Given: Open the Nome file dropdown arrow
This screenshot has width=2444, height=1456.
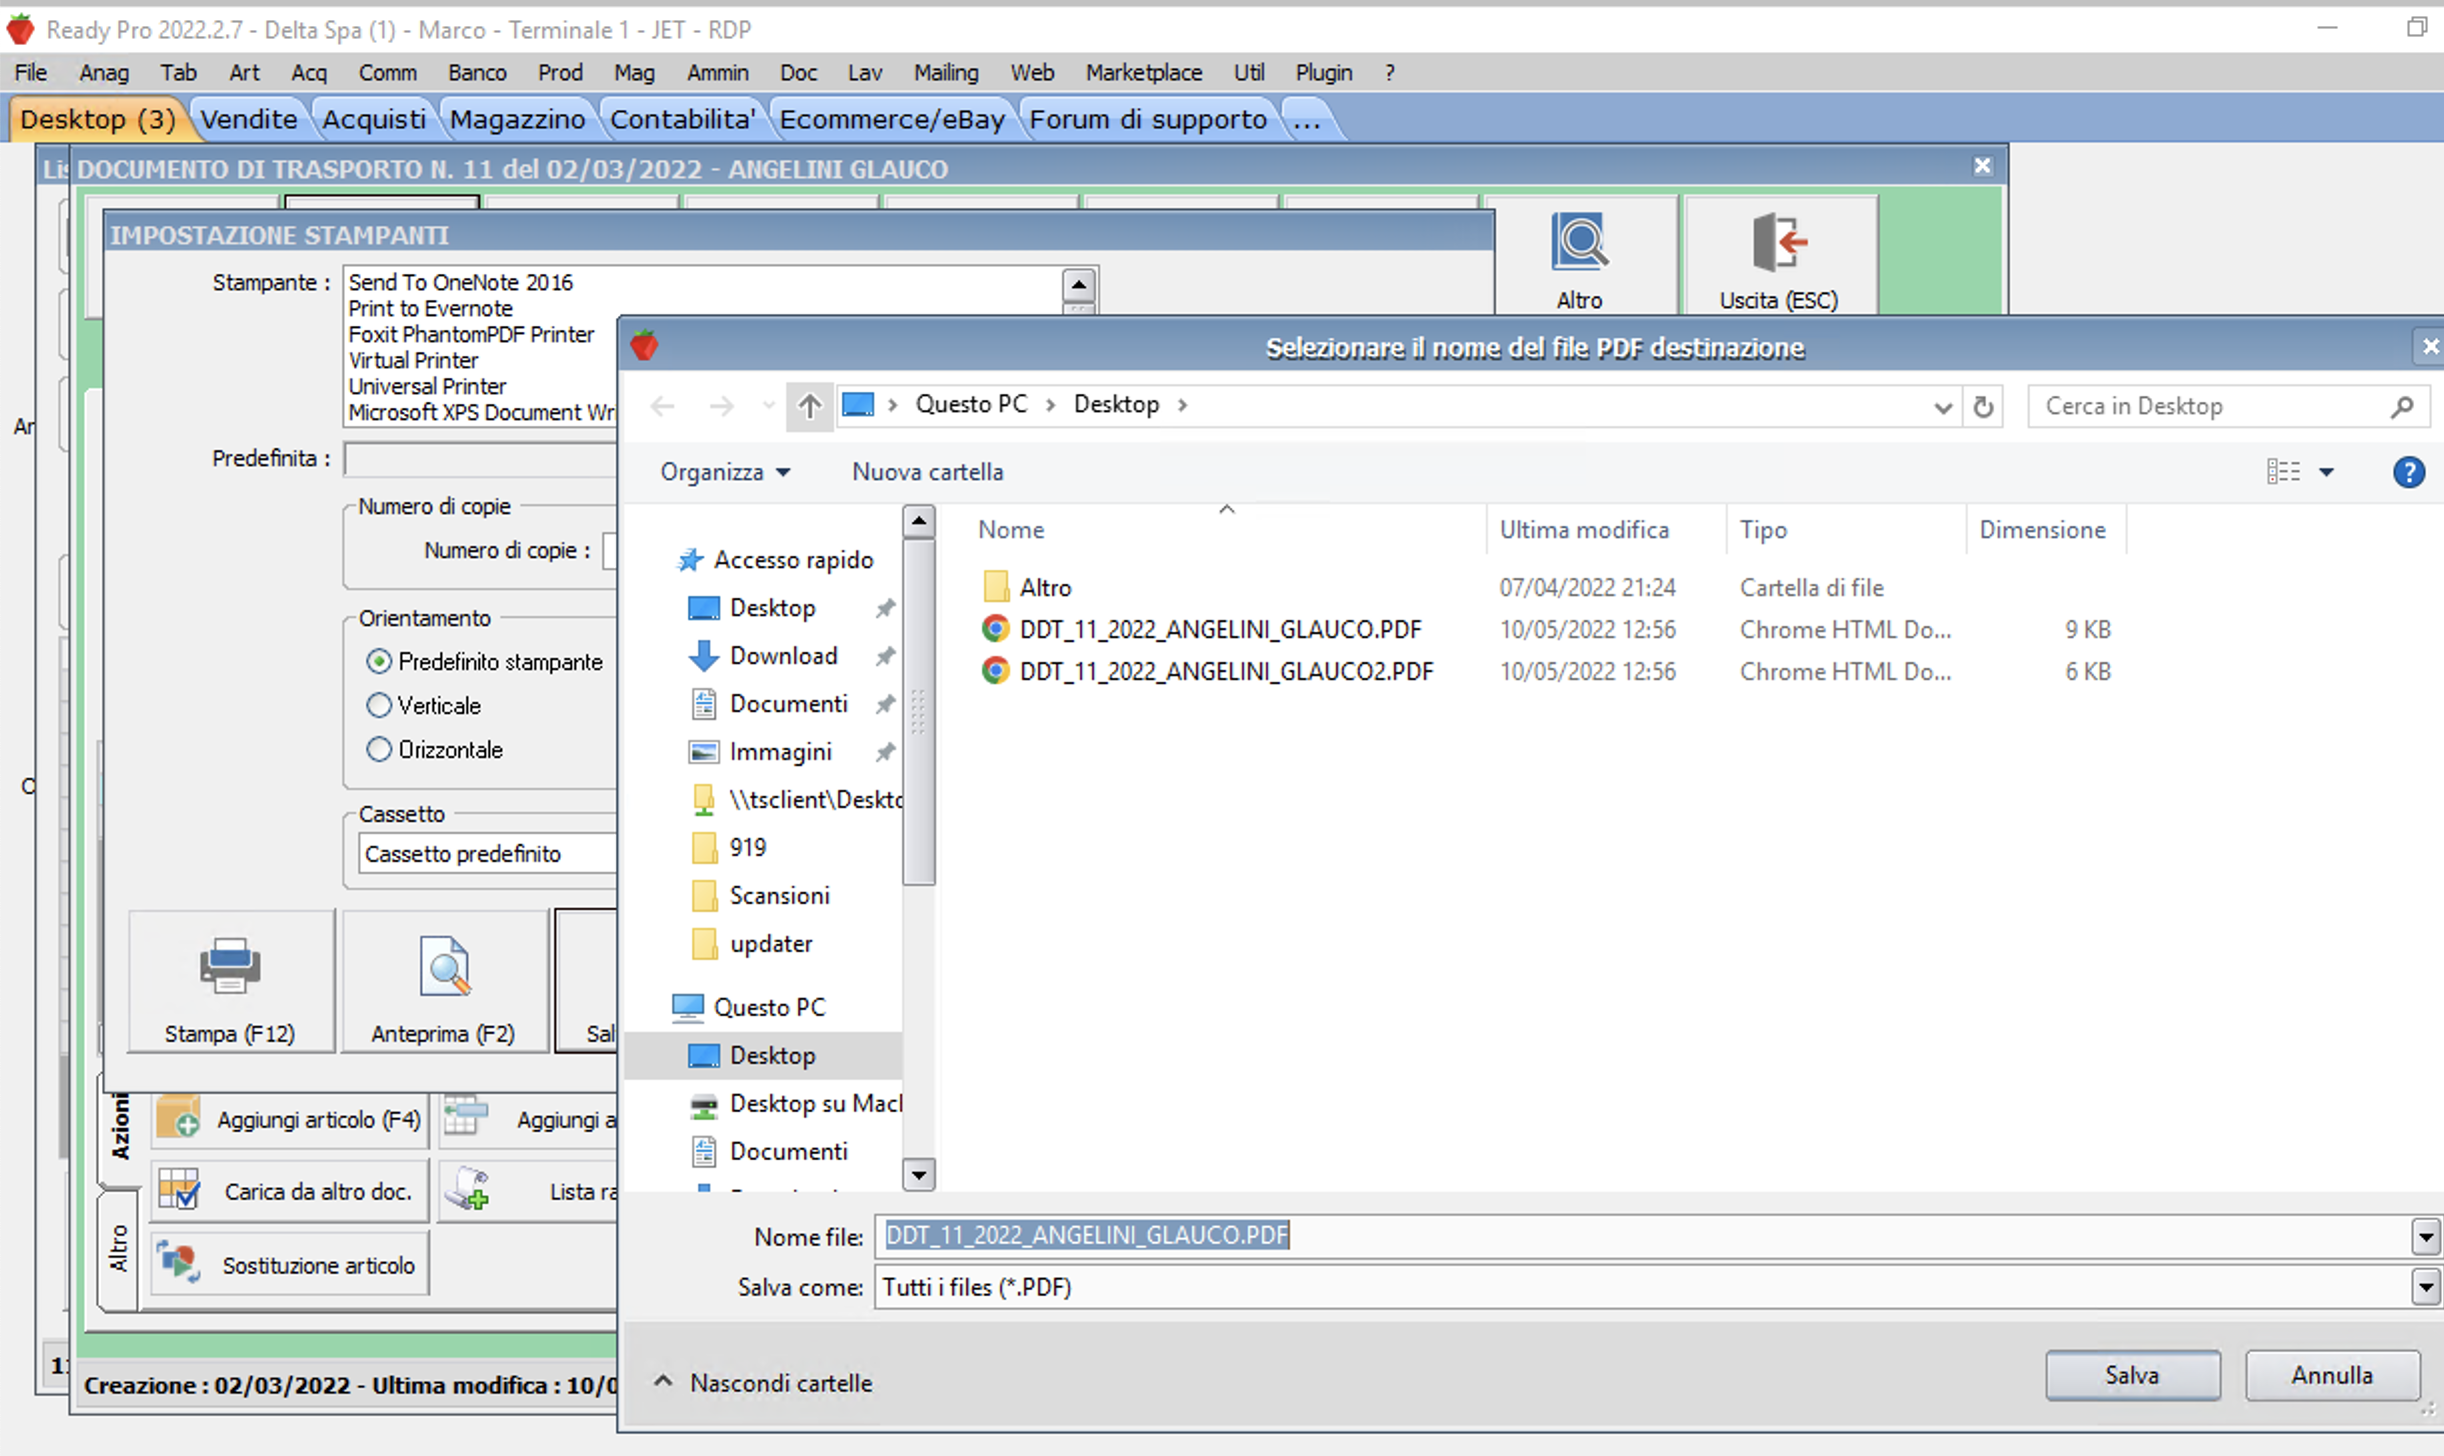Looking at the screenshot, I should tap(2426, 1237).
